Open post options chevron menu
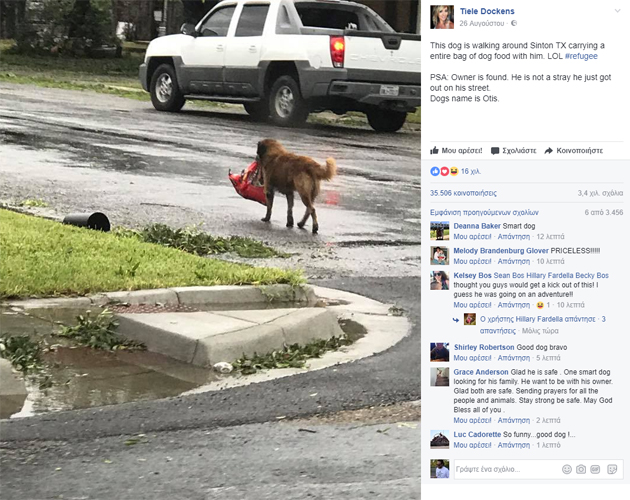The image size is (630, 500). point(618,11)
